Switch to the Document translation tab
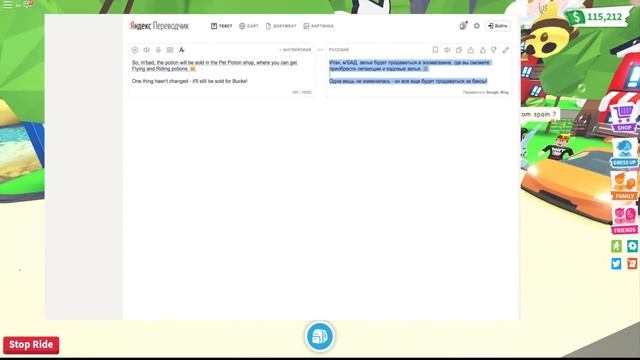The width and height of the screenshot is (640, 360). click(281, 26)
